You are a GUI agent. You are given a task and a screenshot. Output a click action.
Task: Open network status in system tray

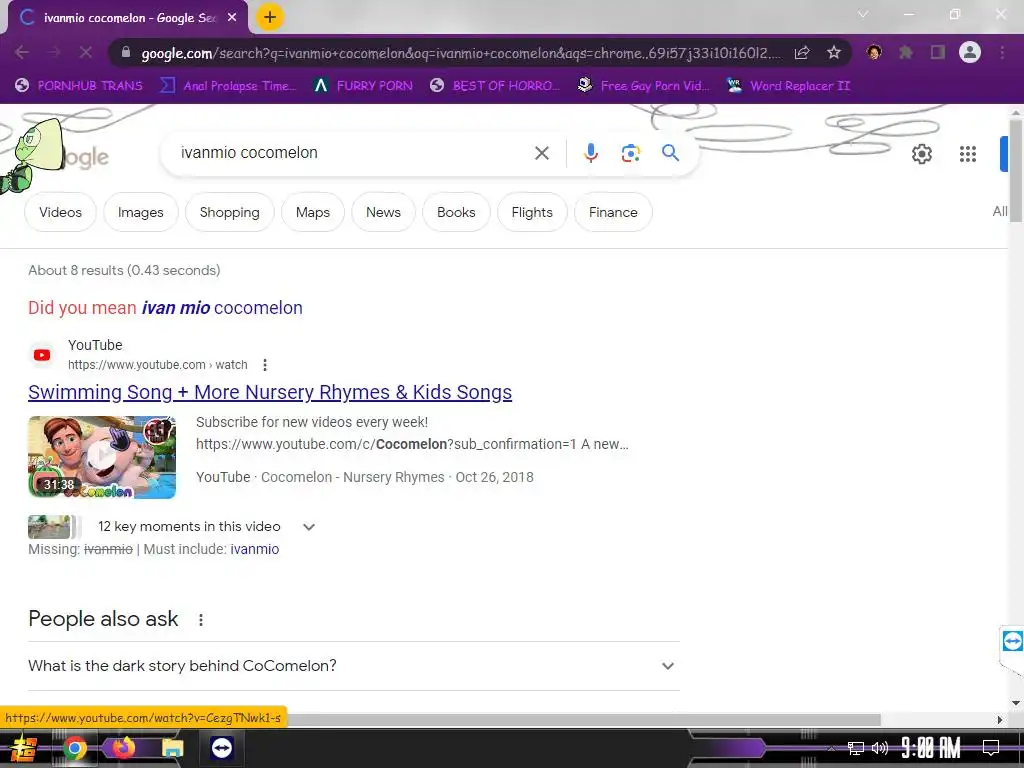coord(856,748)
